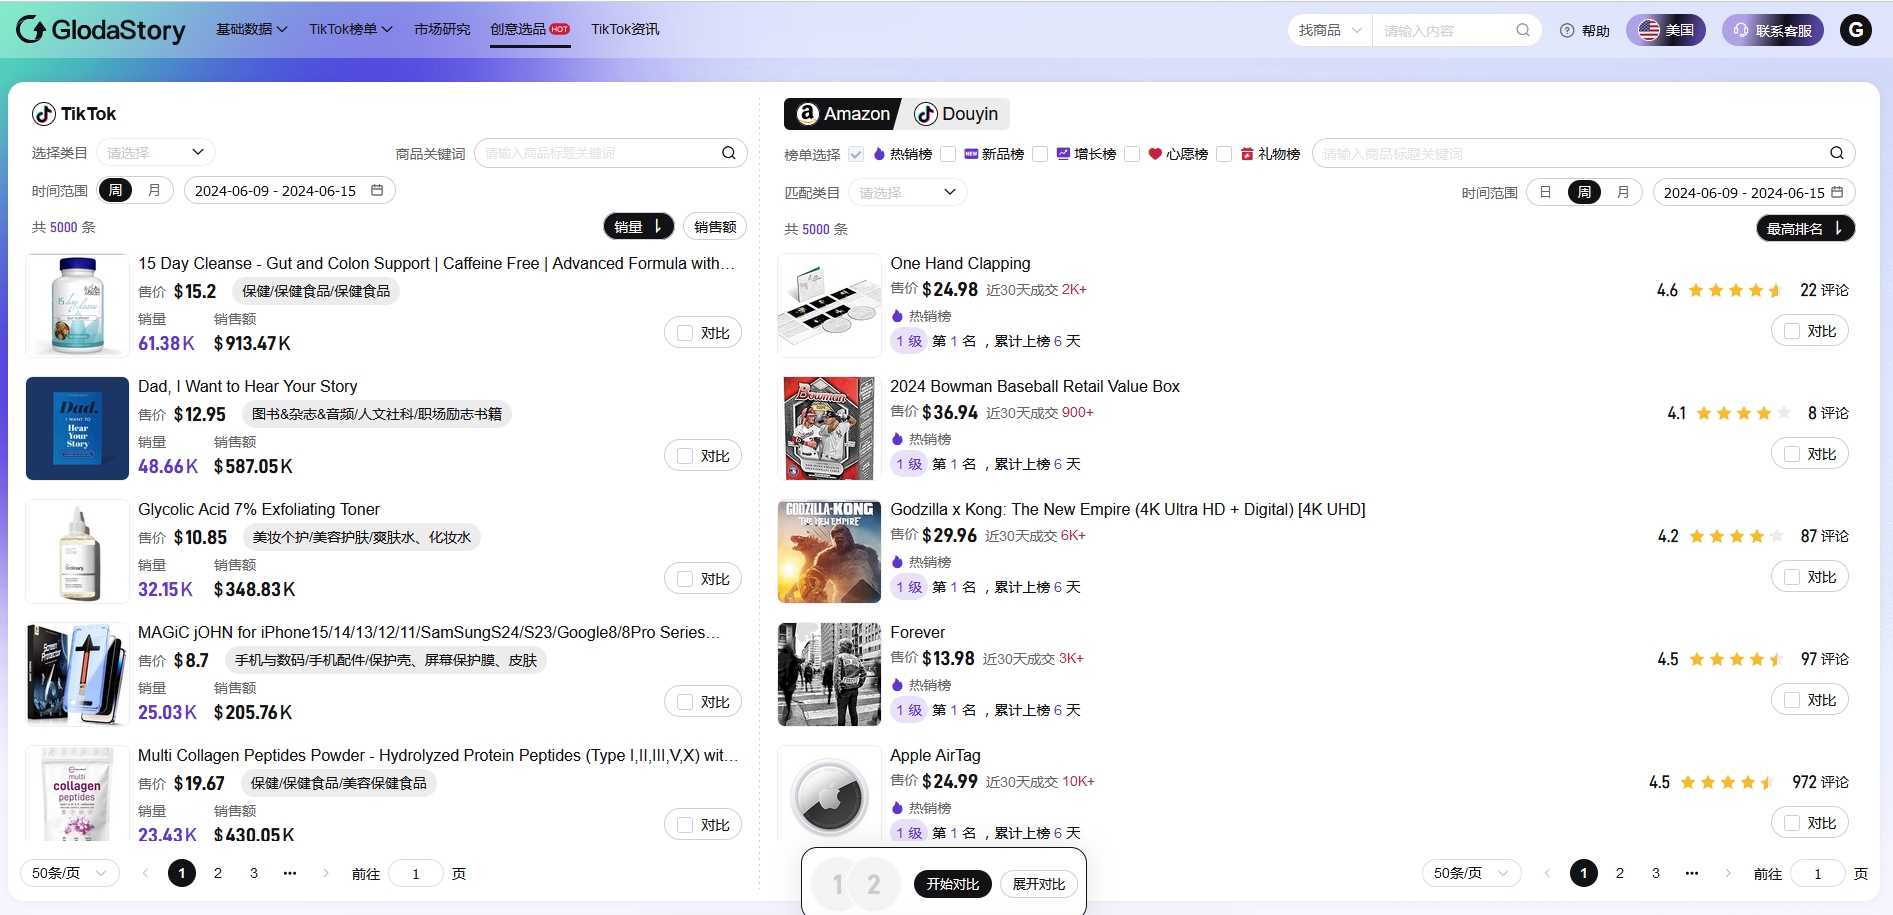Image resolution: width=1893 pixels, height=915 pixels.
Task: Click the GlodaStory logo
Action: [101, 30]
